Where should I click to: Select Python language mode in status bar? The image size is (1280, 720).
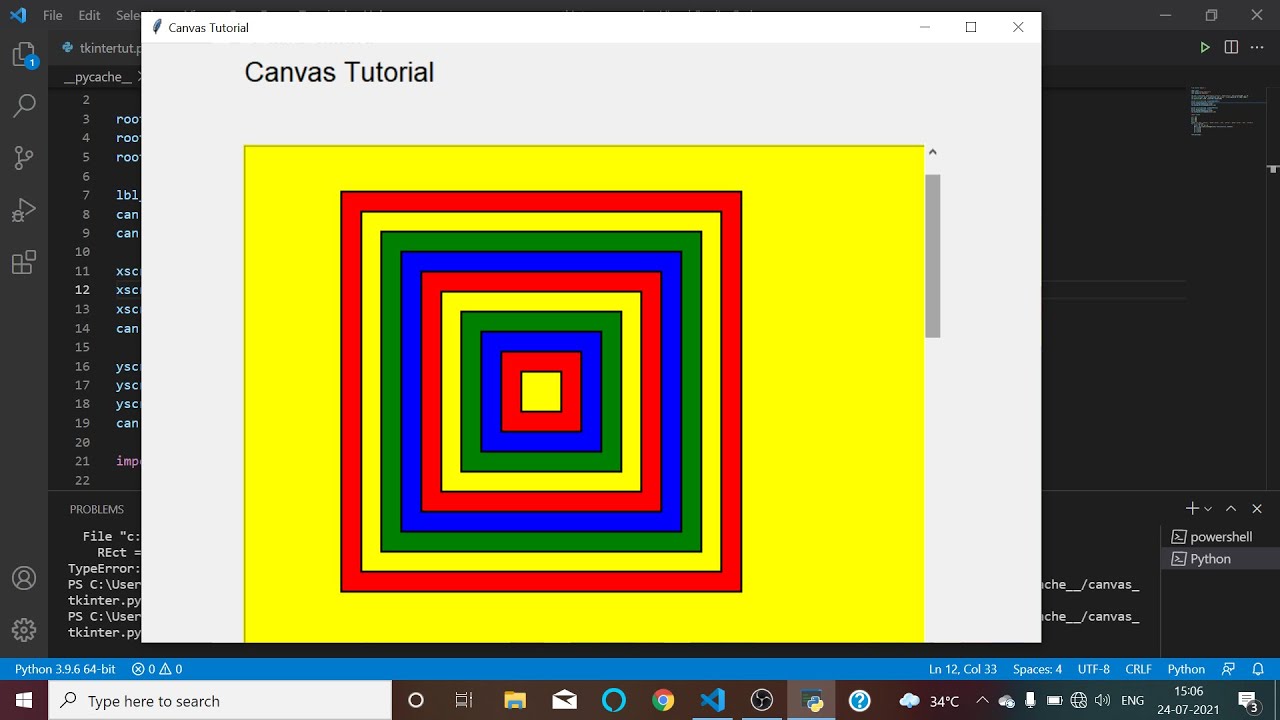[x=1186, y=669]
